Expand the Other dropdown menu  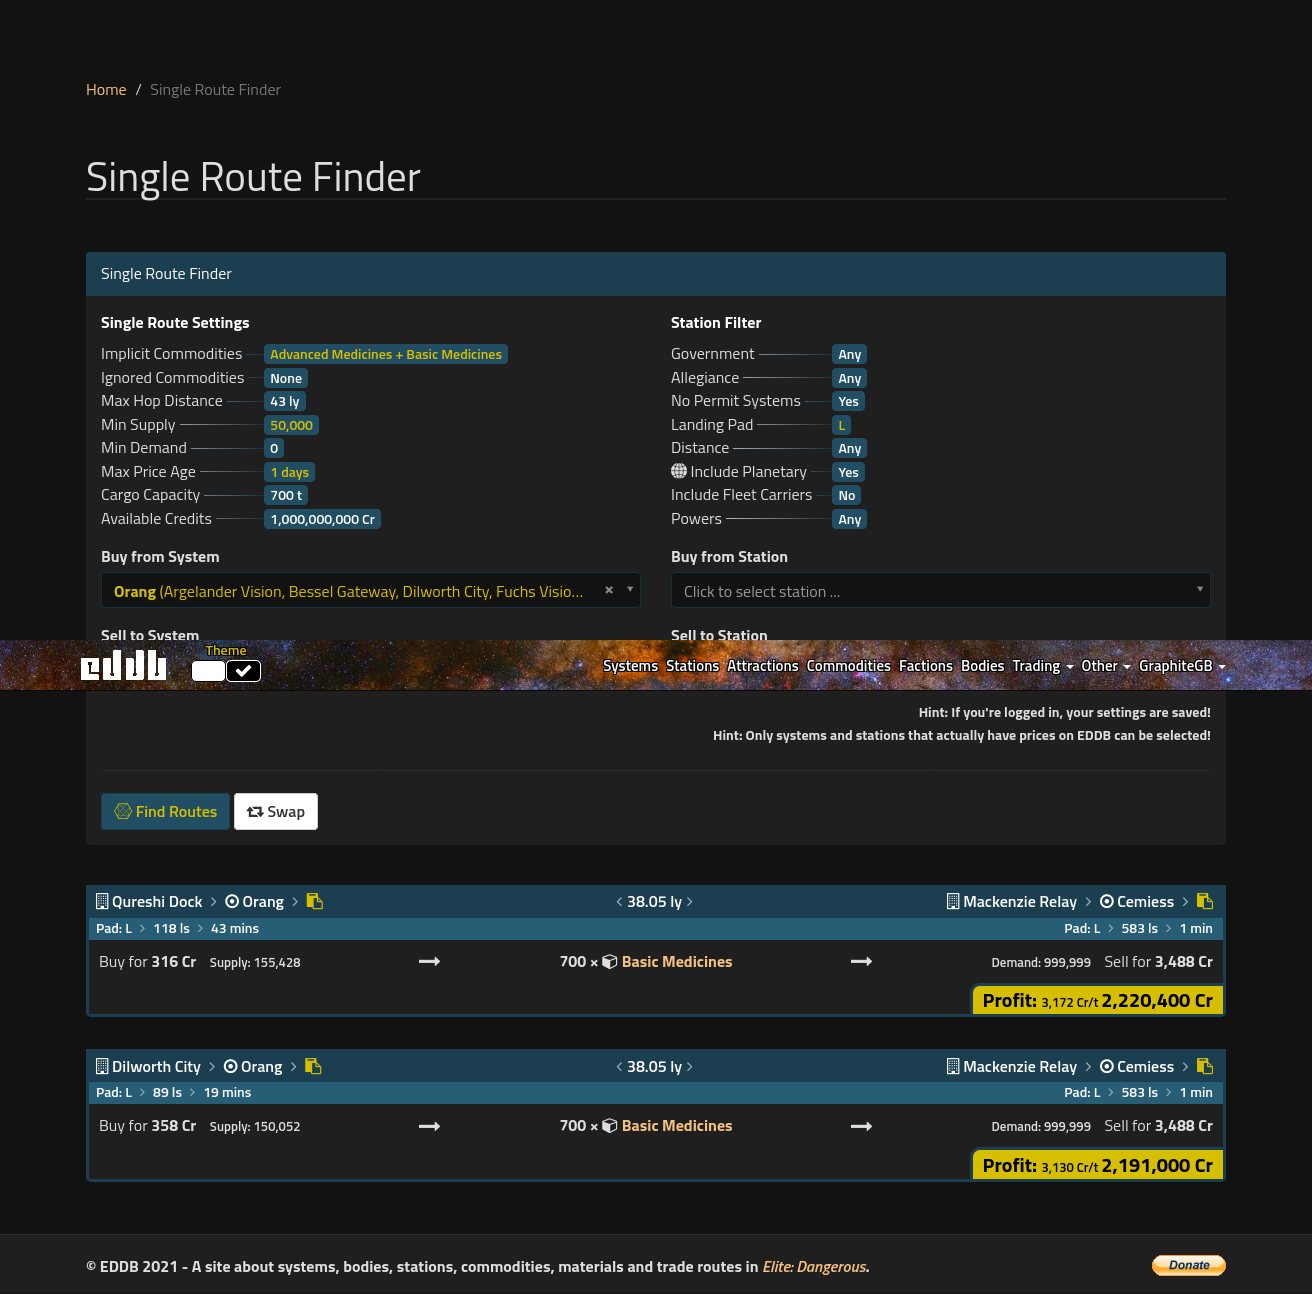[1106, 666]
